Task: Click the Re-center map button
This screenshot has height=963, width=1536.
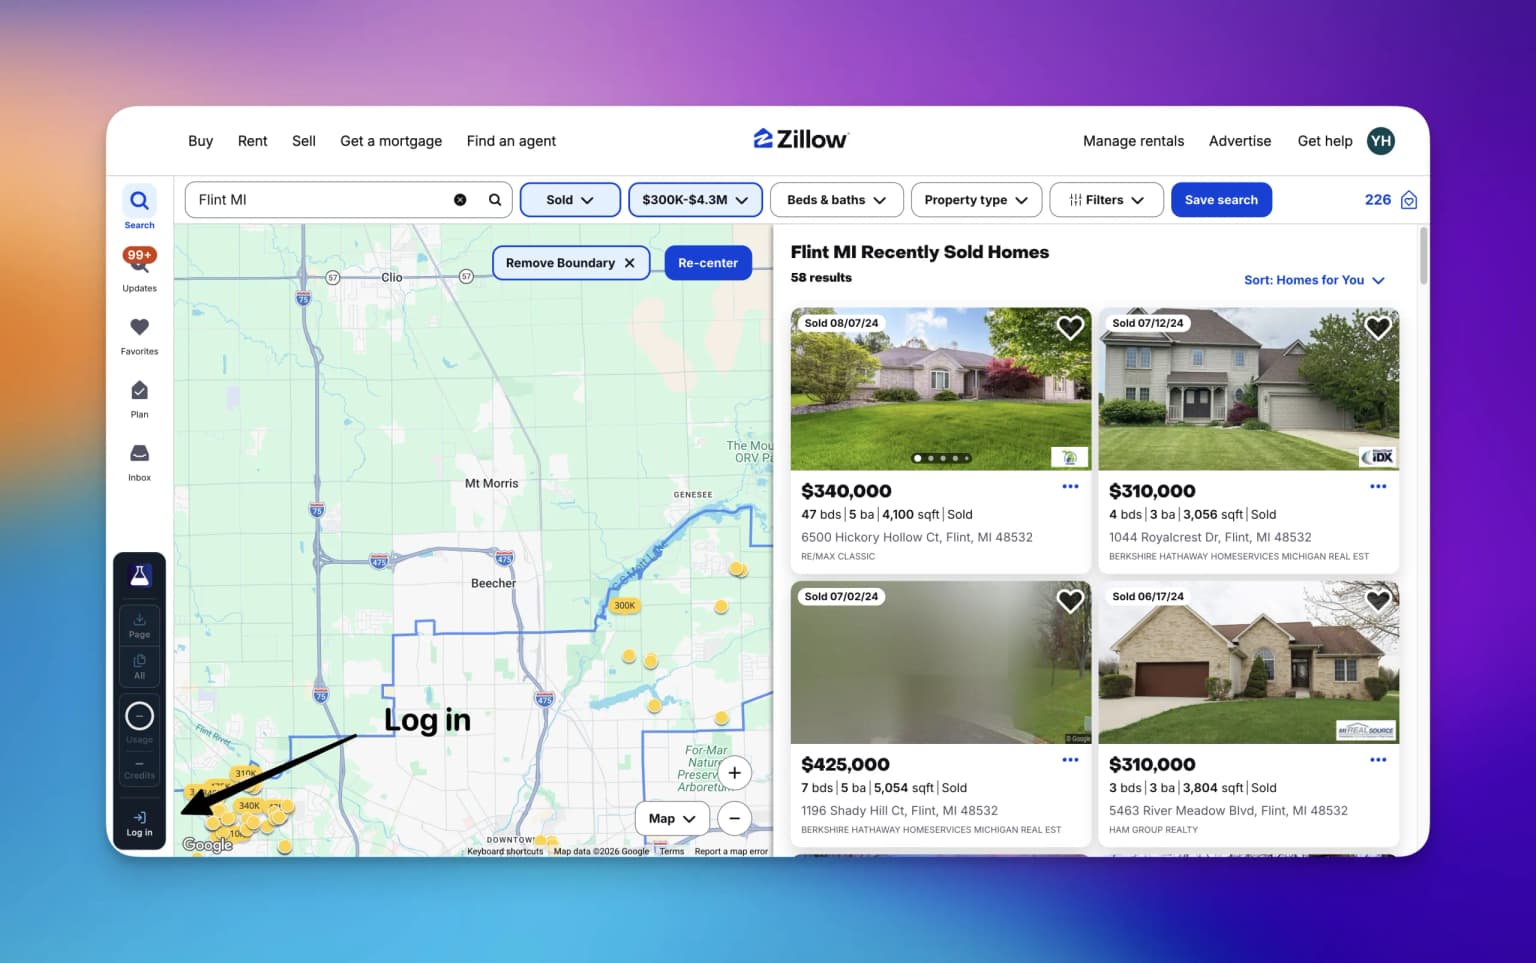Action: pyautogui.click(x=708, y=263)
